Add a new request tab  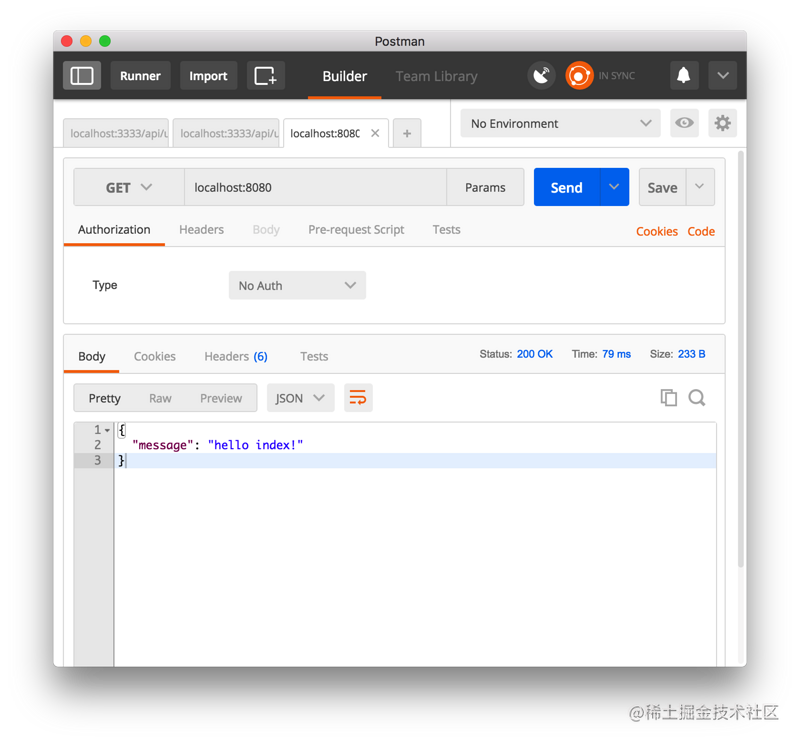407,134
